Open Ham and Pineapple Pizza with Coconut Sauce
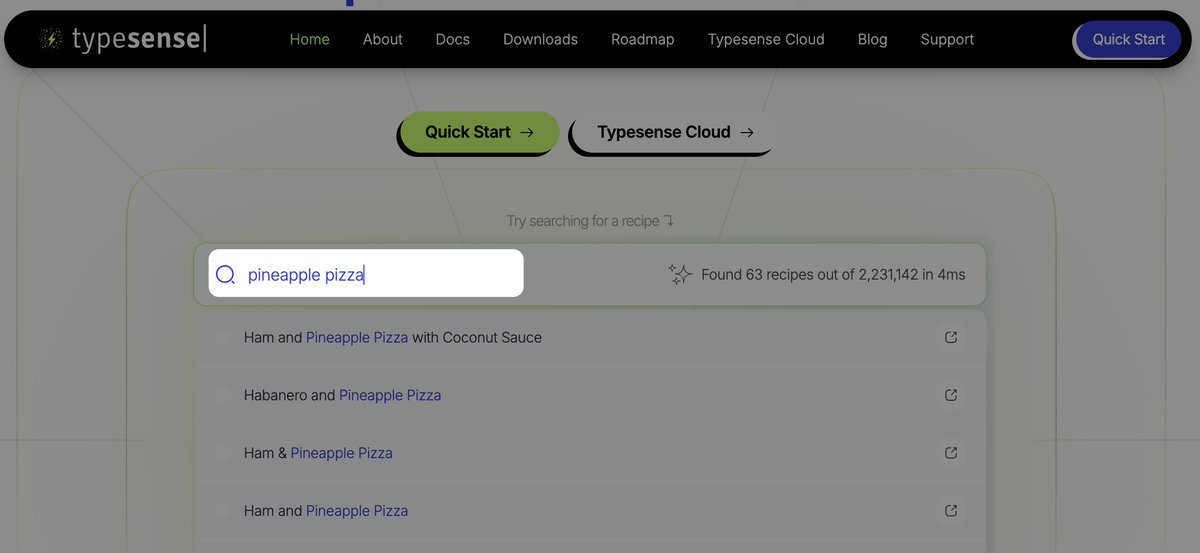Viewport: 1200px width, 553px height. tap(590, 338)
